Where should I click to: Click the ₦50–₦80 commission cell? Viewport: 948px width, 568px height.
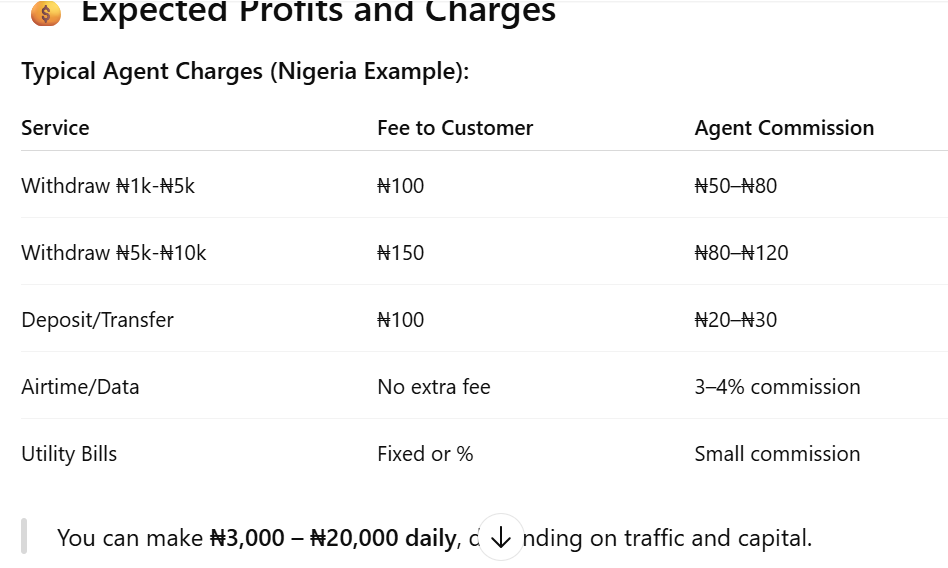pyautogui.click(x=735, y=186)
